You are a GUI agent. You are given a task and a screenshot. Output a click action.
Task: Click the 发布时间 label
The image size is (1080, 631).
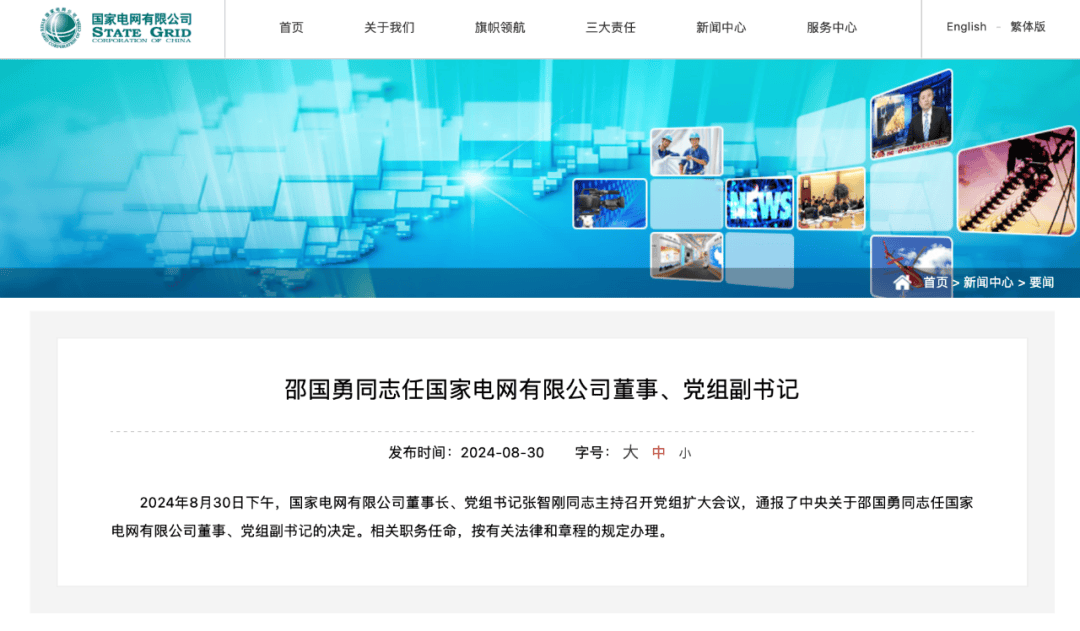pos(421,453)
